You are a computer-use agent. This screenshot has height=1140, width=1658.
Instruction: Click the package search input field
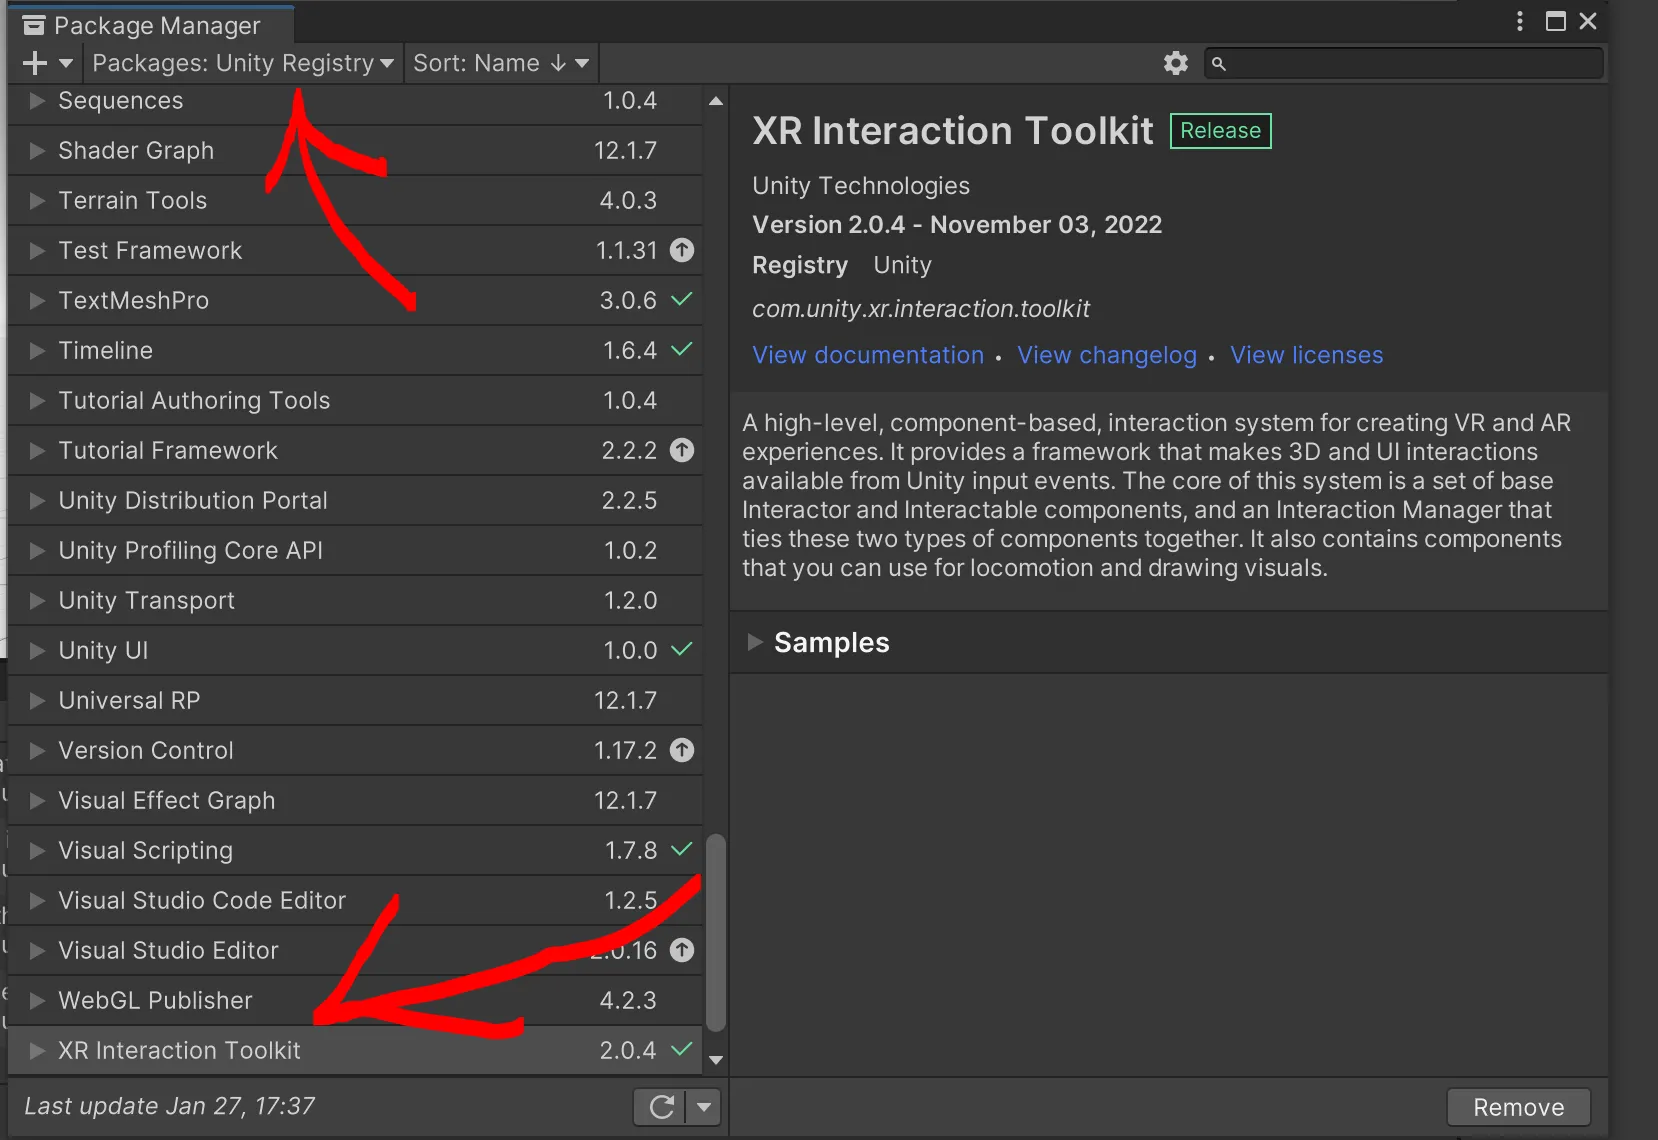(x=1404, y=63)
